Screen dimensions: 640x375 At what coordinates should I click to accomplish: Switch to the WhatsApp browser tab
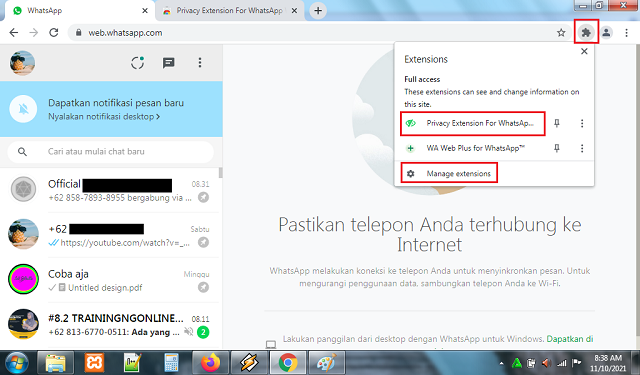pyautogui.click(x=78, y=11)
